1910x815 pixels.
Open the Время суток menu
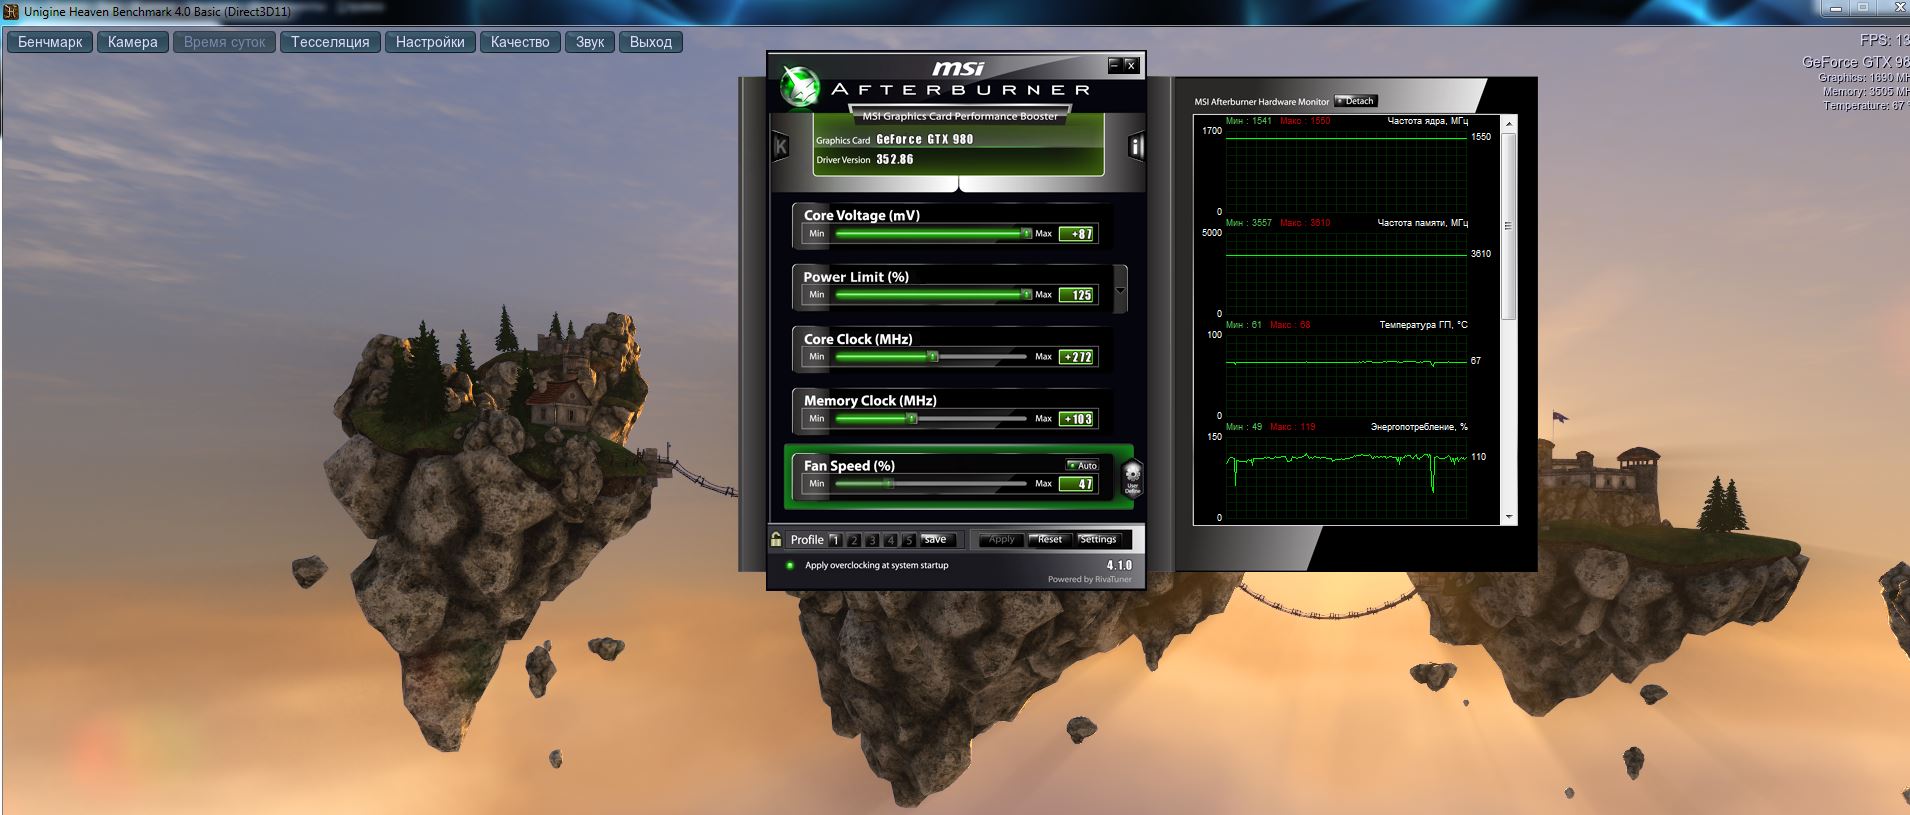[x=225, y=42]
